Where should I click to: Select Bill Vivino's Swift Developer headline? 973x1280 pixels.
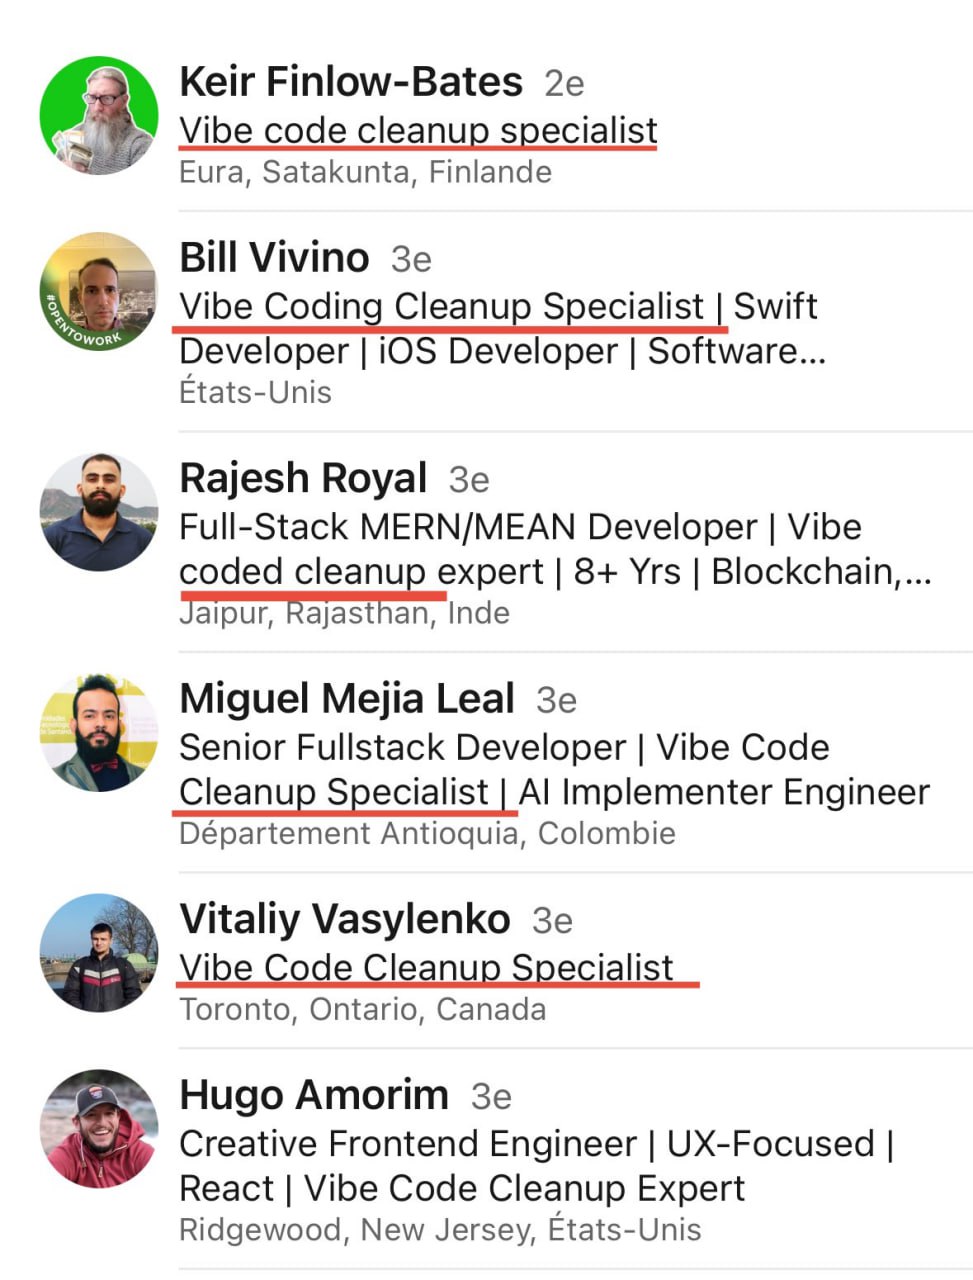tap(500, 328)
